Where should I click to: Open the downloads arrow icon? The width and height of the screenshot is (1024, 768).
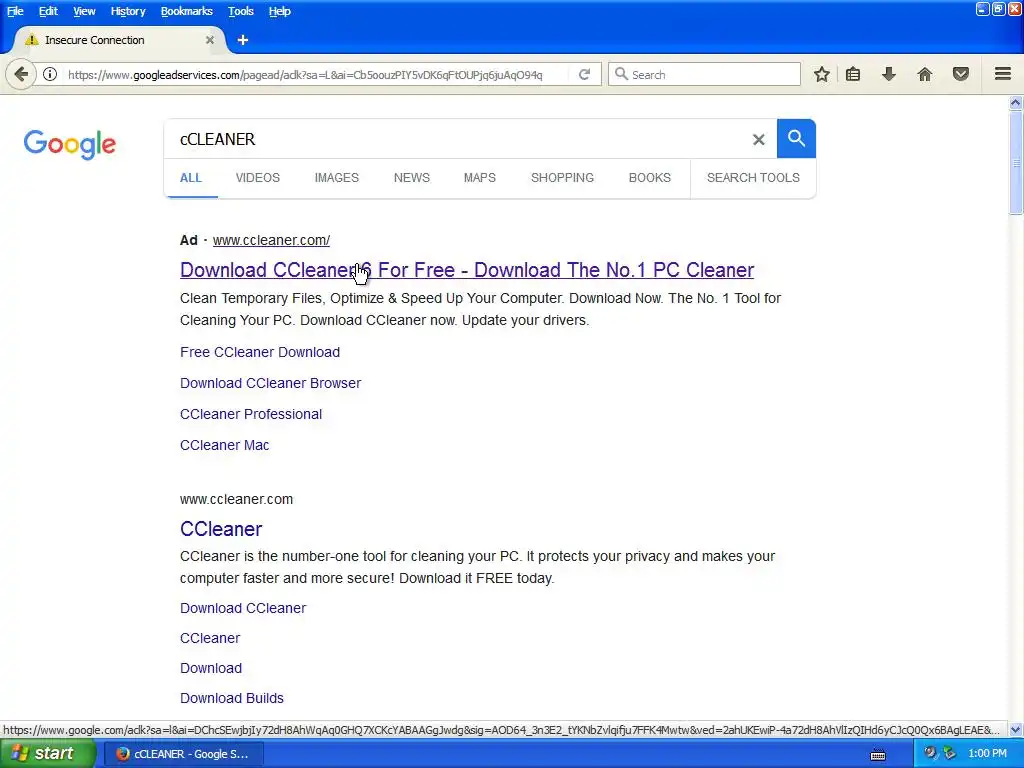point(889,74)
